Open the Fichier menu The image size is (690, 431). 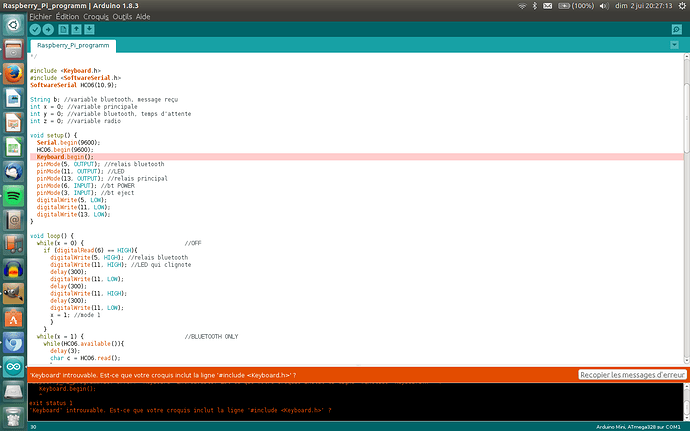click(x=40, y=17)
